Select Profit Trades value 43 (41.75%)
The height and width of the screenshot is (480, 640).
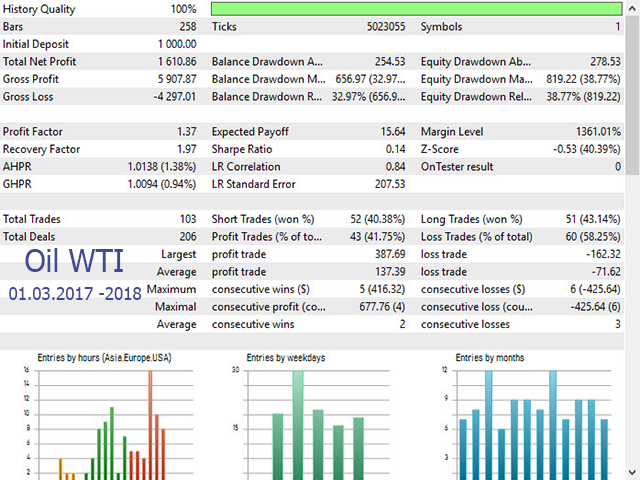(378, 237)
